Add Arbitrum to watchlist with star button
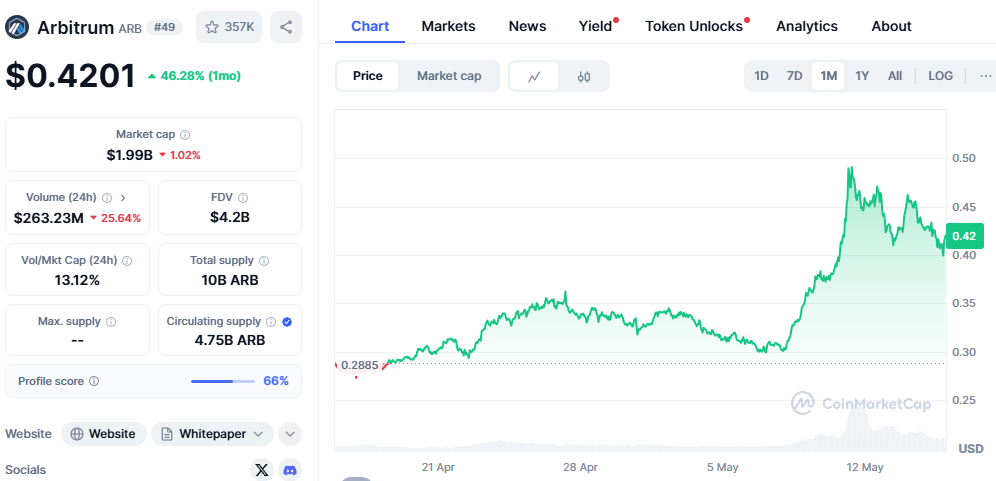 pos(229,27)
